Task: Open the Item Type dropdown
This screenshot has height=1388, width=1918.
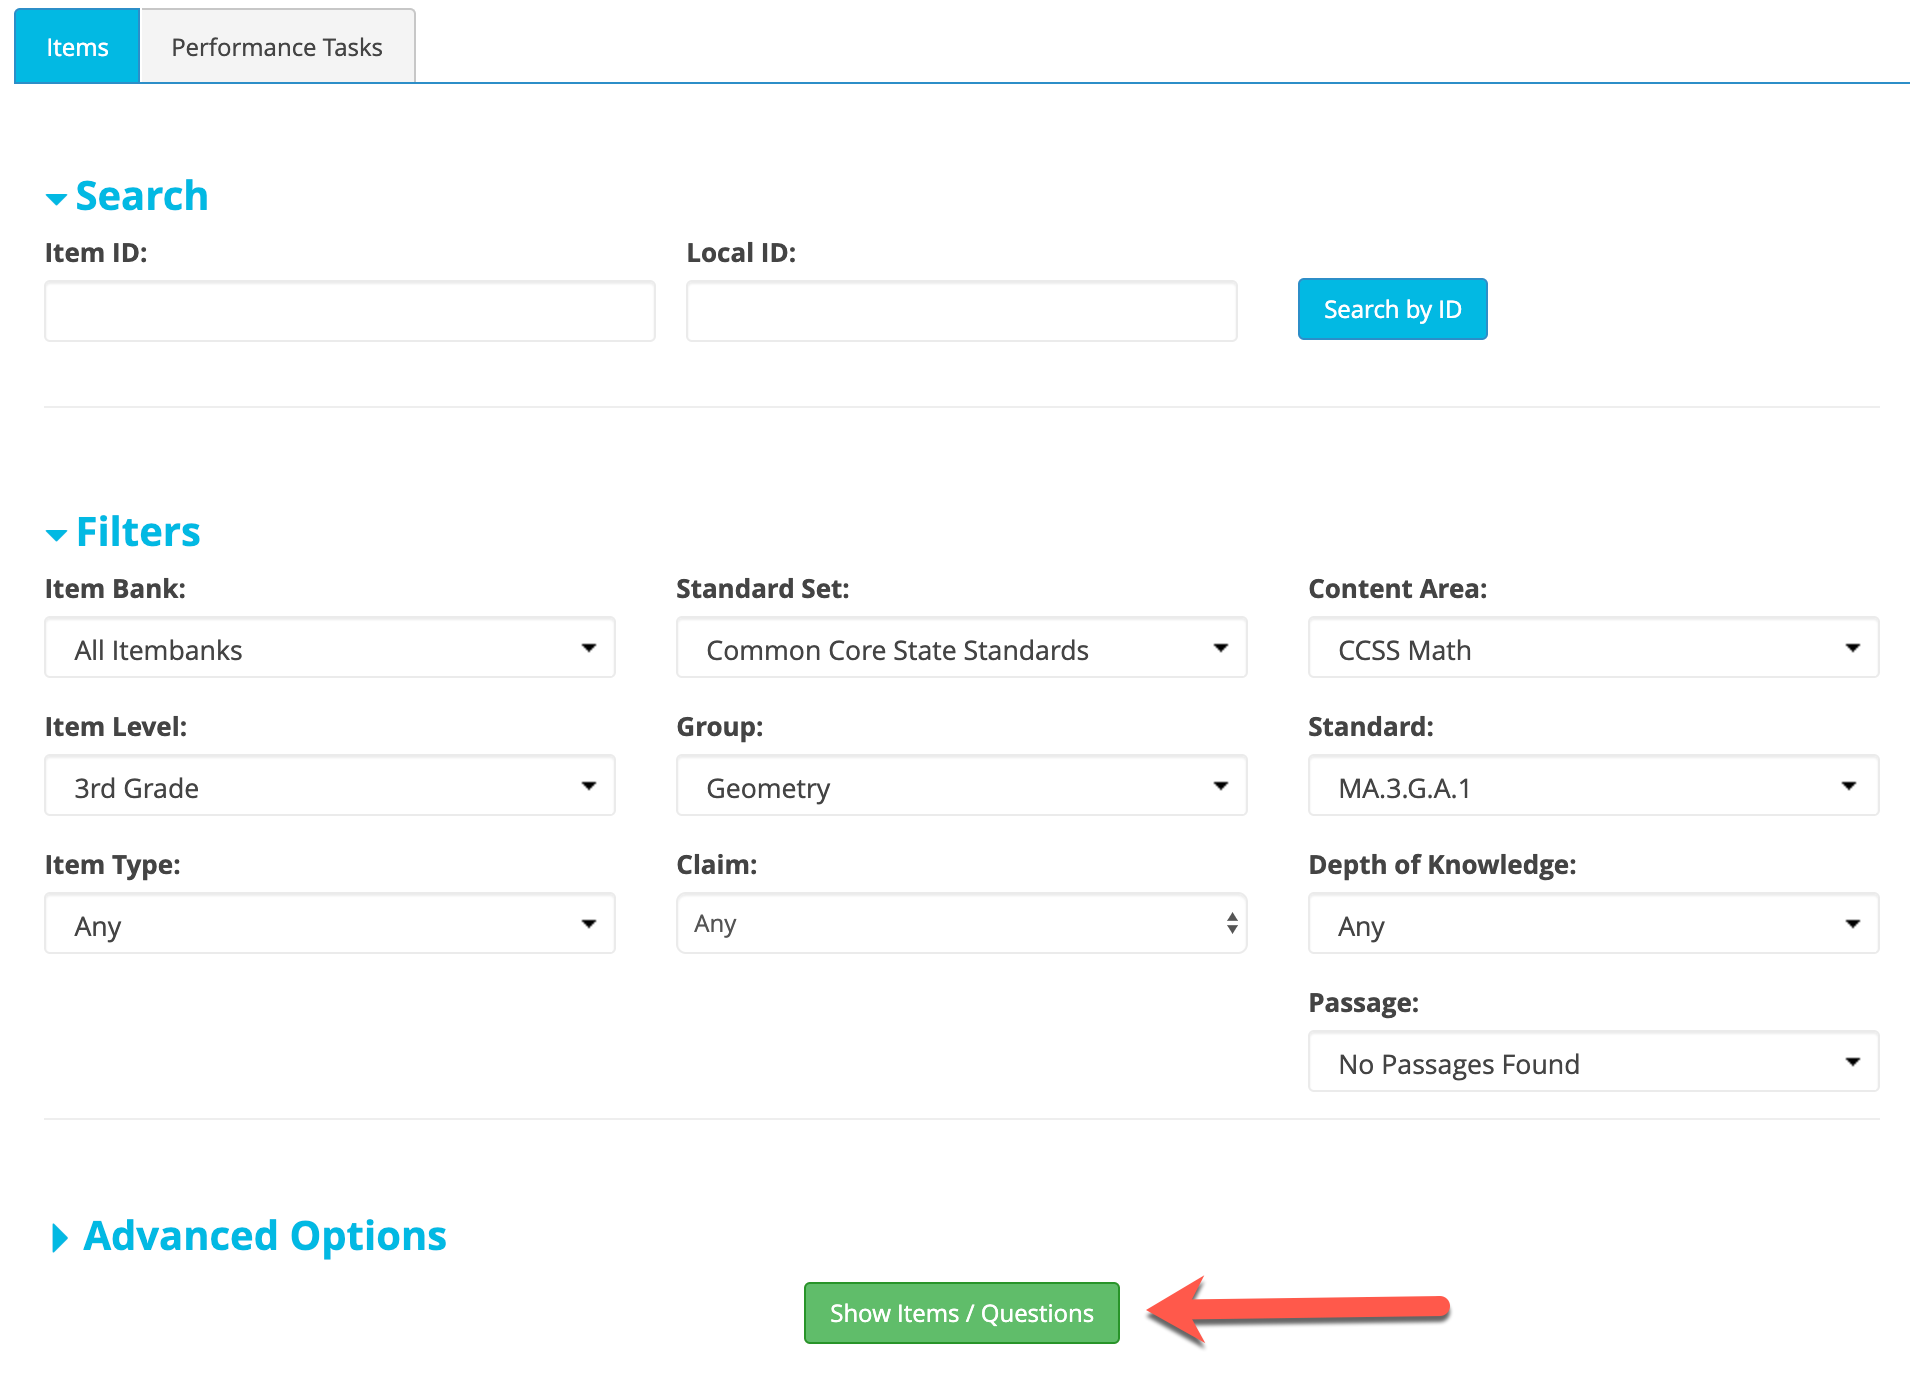Action: coord(330,924)
